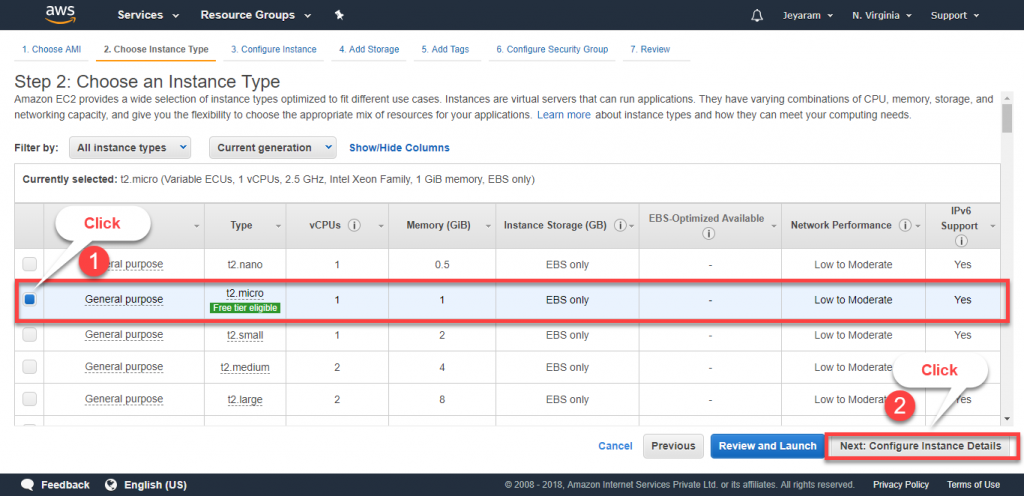Image resolution: width=1024 pixels, height=496 pixels.
Task: Click the Learn more link
Action: pos(564,114)
